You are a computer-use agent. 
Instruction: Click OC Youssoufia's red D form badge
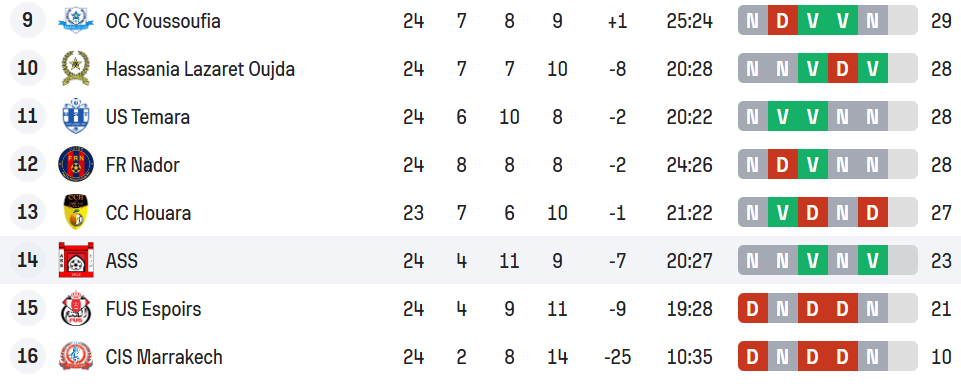pos(783,21)
